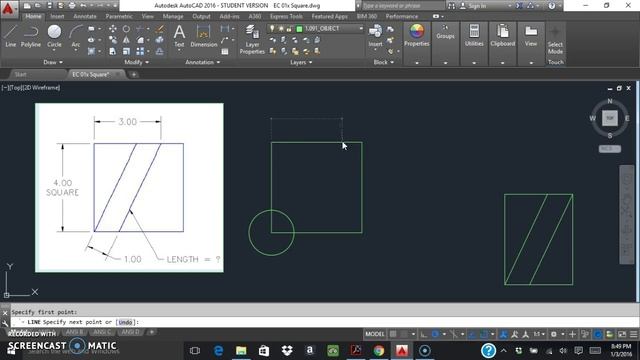Choose the Rotate tool in Modify panel

(x=127, y=29)
